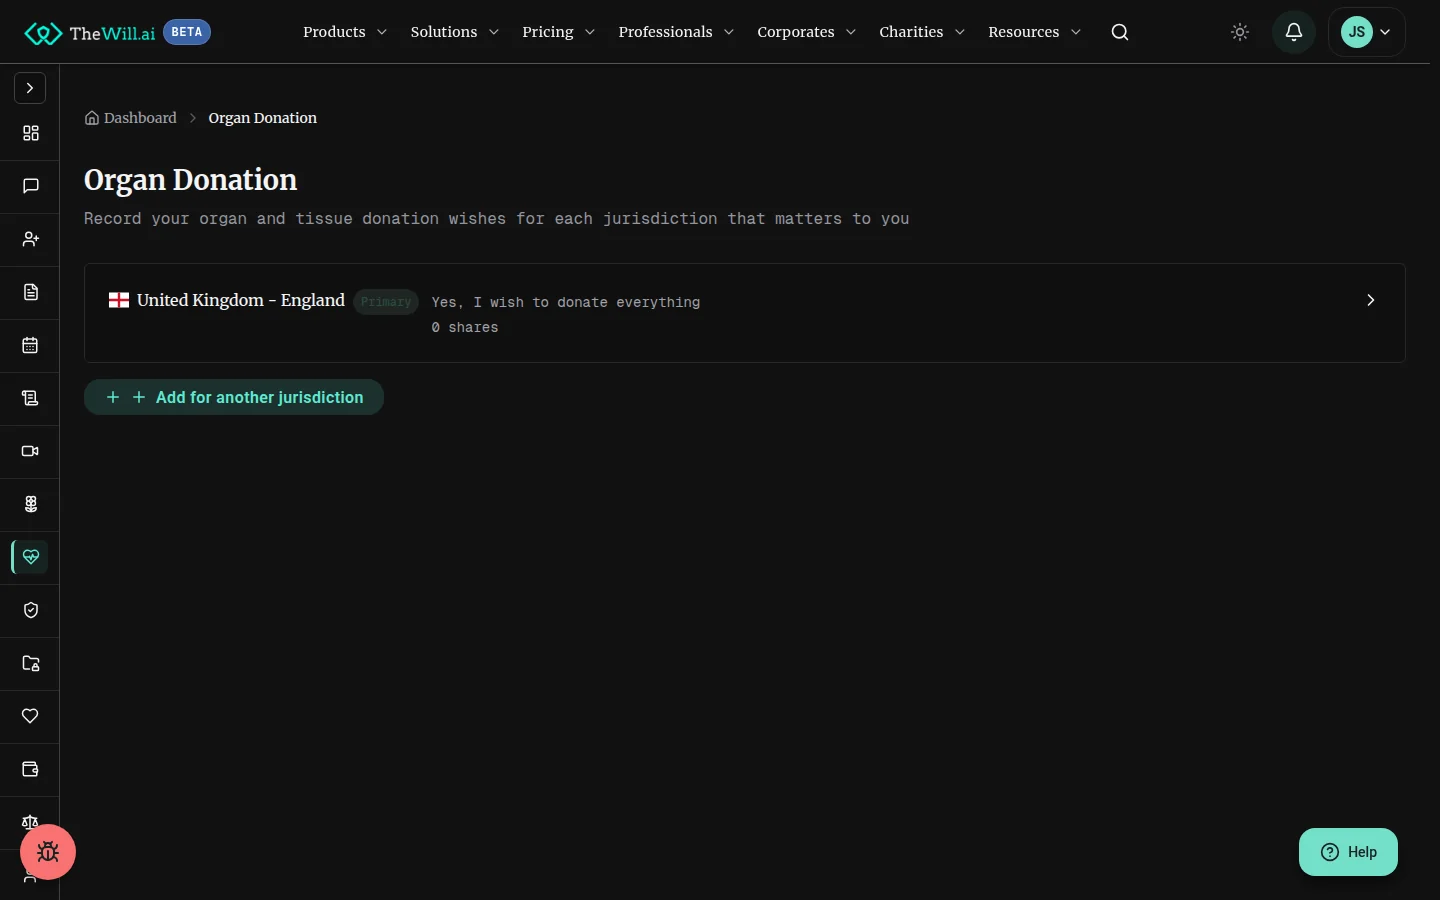
Task: Open the document sidebar icon
Action: [31, 292]
